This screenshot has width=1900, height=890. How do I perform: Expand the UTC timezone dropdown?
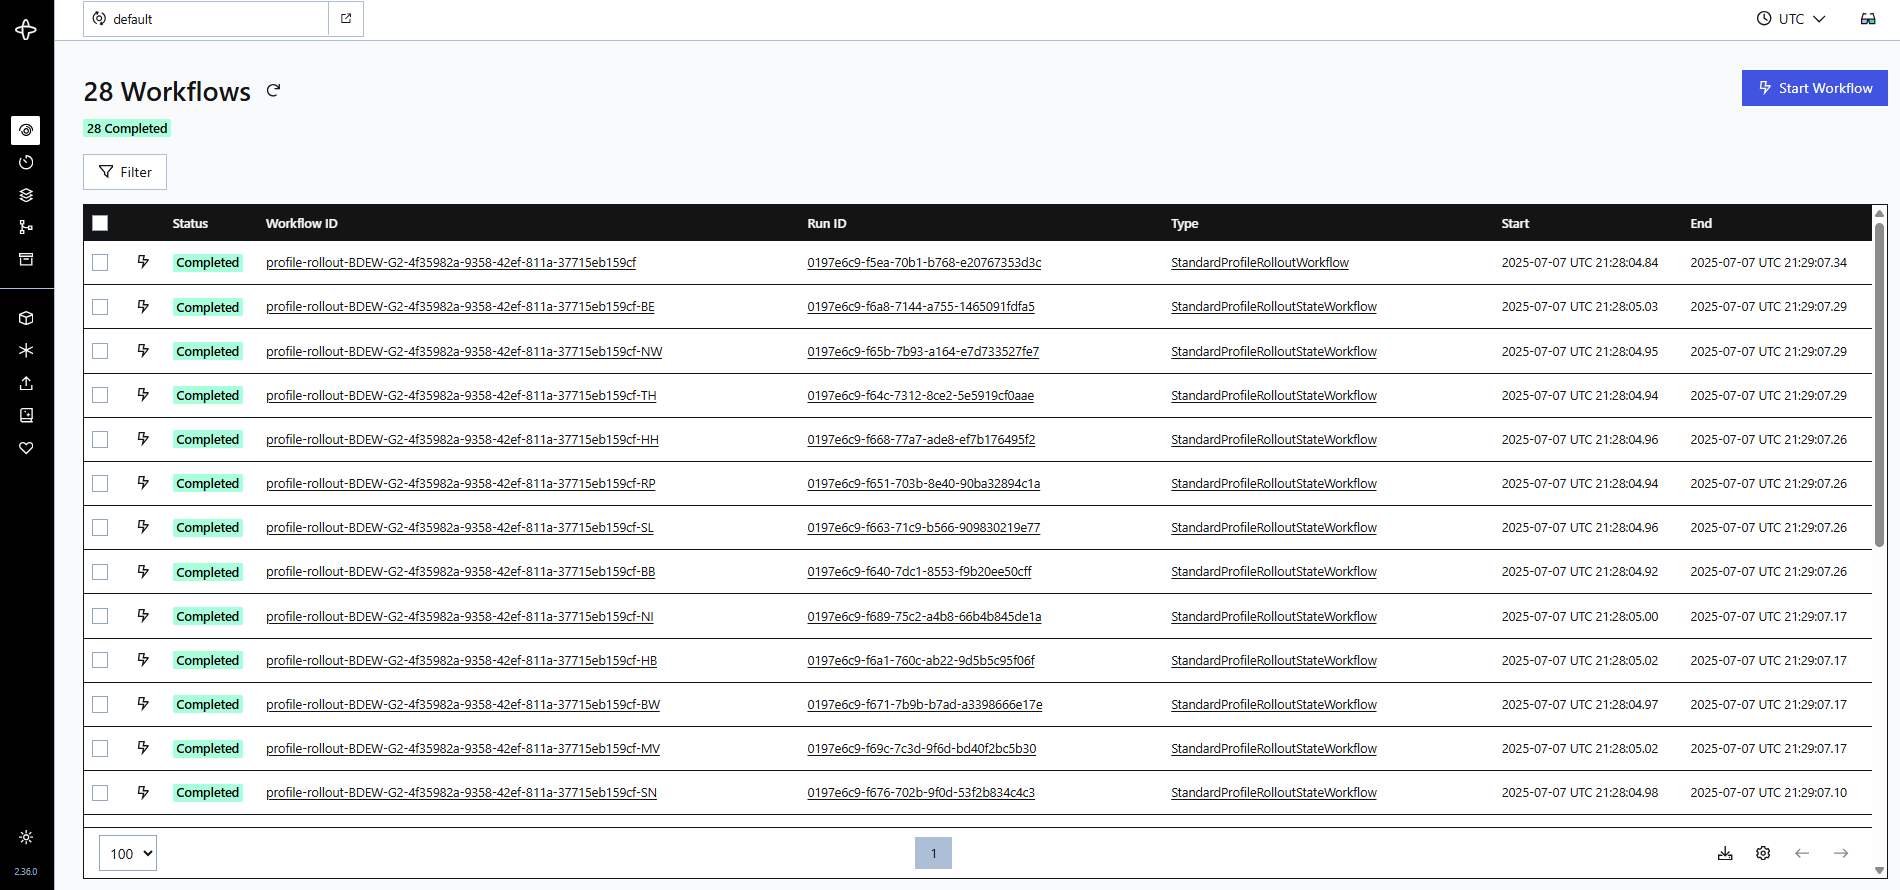pos(1791,19)
